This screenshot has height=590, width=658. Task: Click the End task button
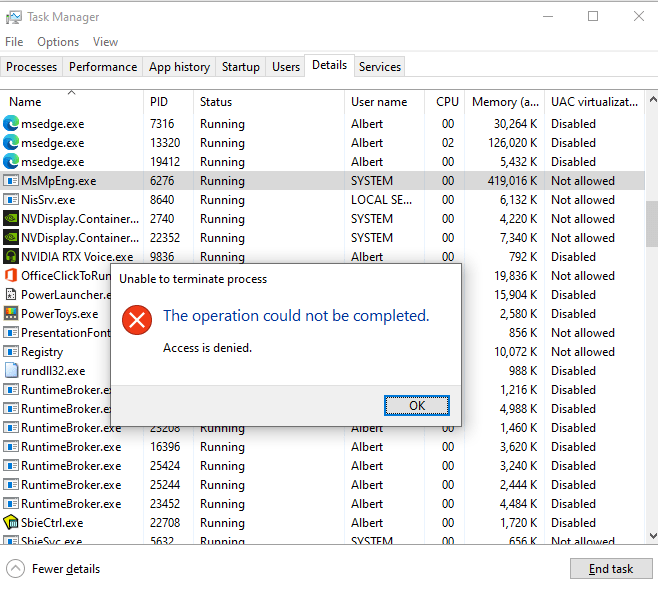[611, 569]
